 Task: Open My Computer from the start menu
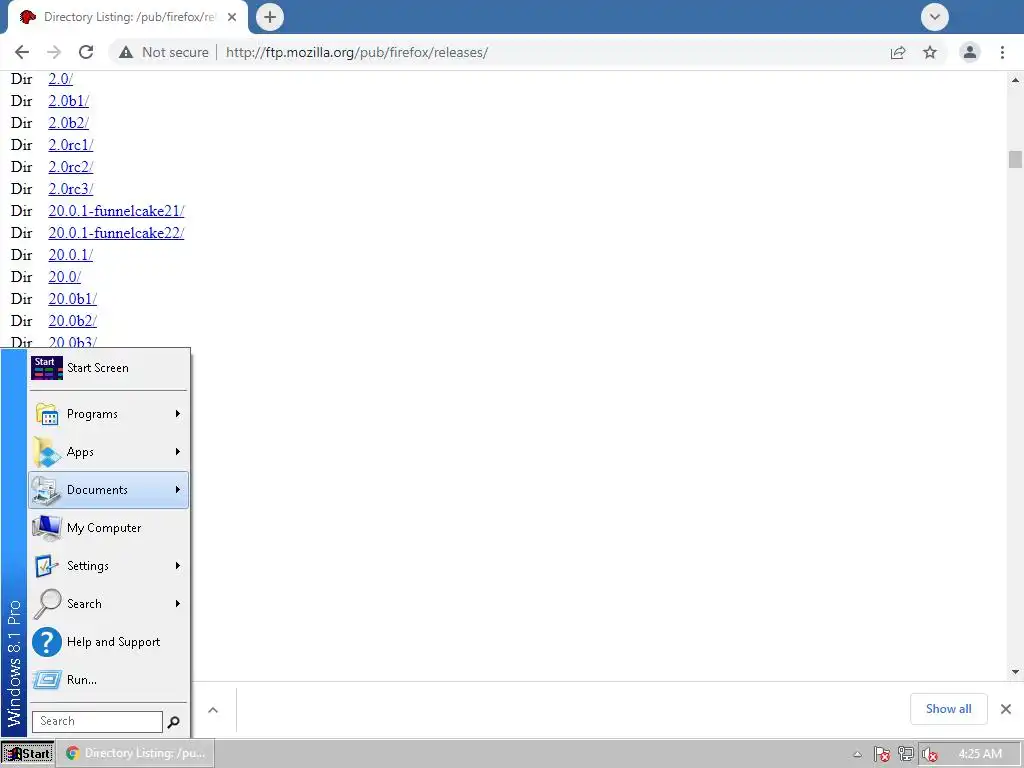tap(108, 528)
